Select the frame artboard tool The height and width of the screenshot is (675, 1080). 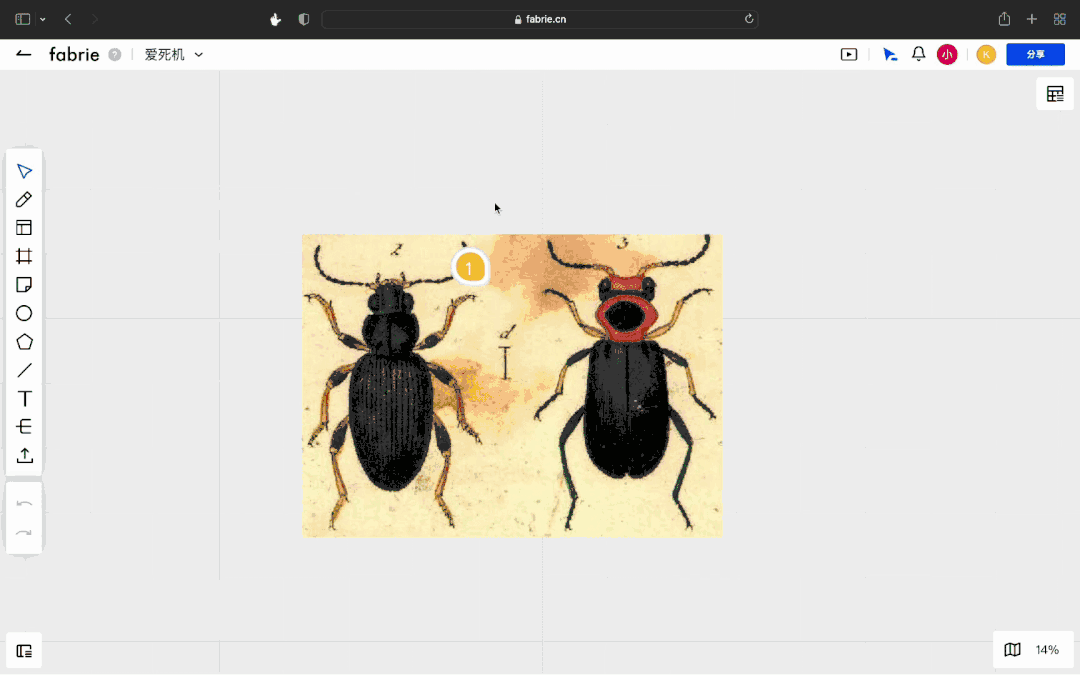coord(24,256)
